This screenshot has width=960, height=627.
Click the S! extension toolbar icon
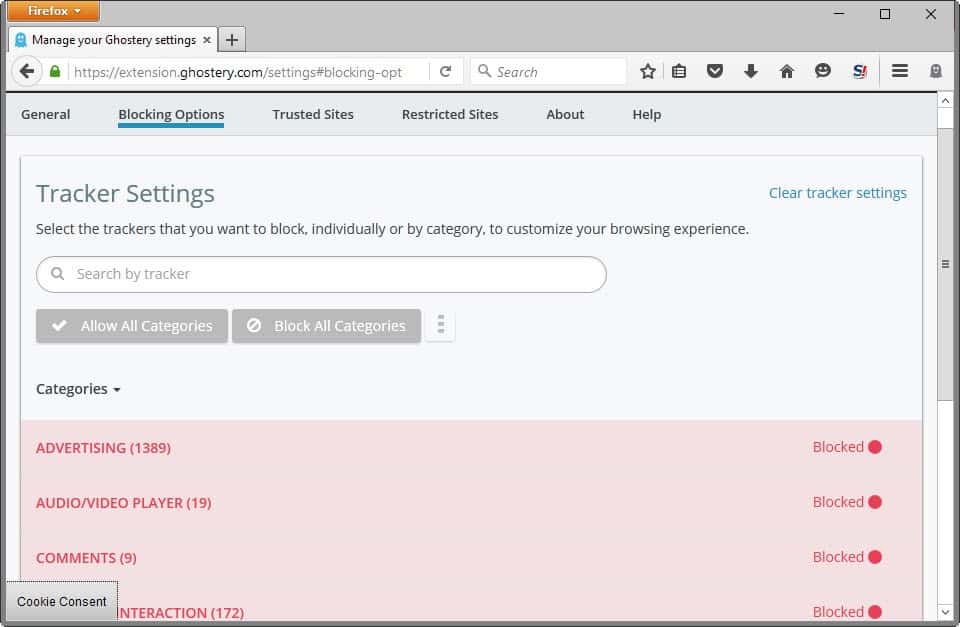tap(860, 72)
